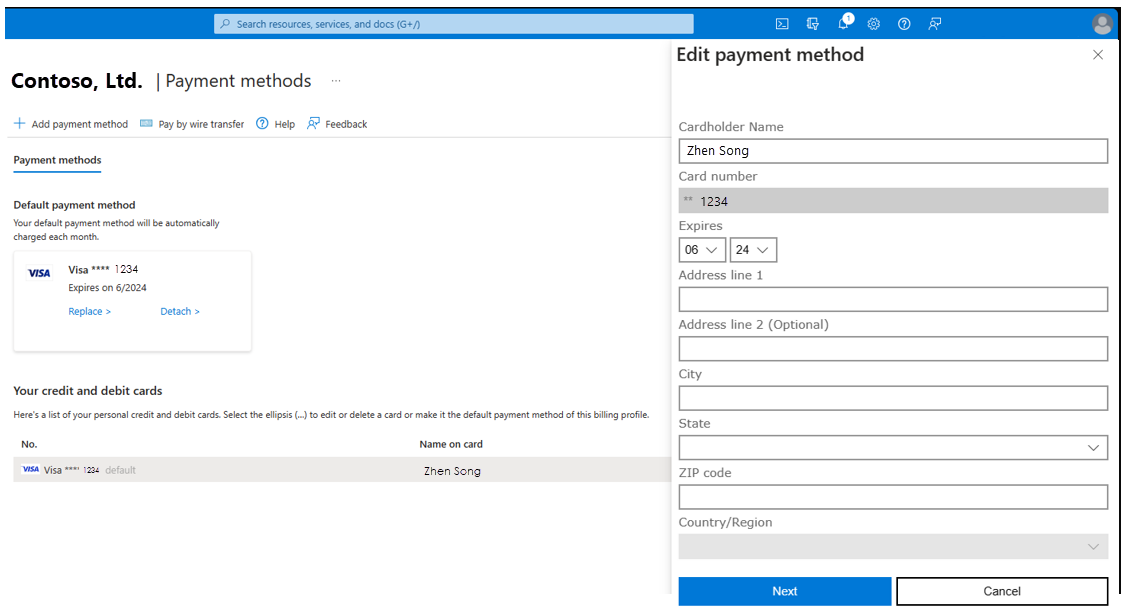Open the ellipsis next to Payment methods title
This screenshot has height=610, width=1123.
pyautogui.click(x=336, y=81)
